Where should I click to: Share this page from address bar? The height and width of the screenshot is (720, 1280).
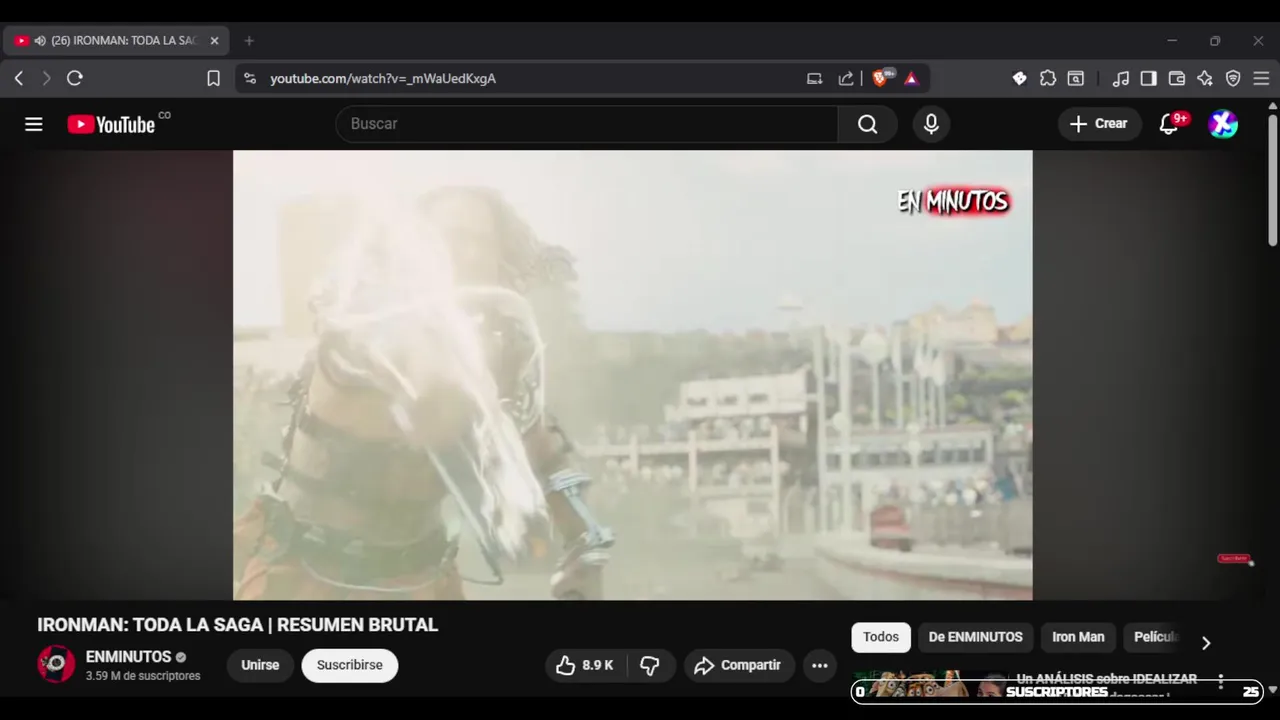(846, 78)
